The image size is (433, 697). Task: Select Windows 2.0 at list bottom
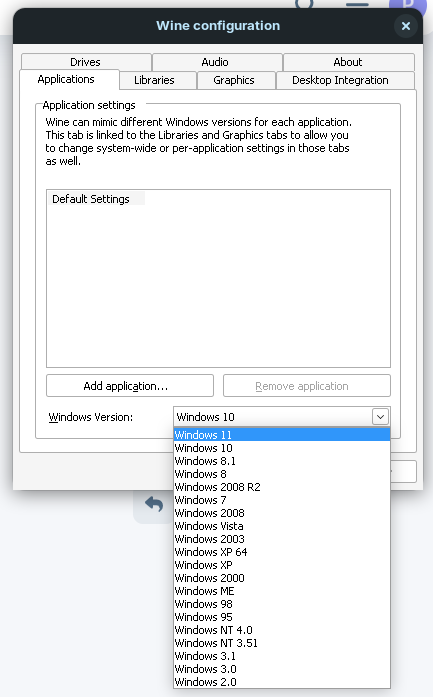pyautogui.click(x=282, y=682)
